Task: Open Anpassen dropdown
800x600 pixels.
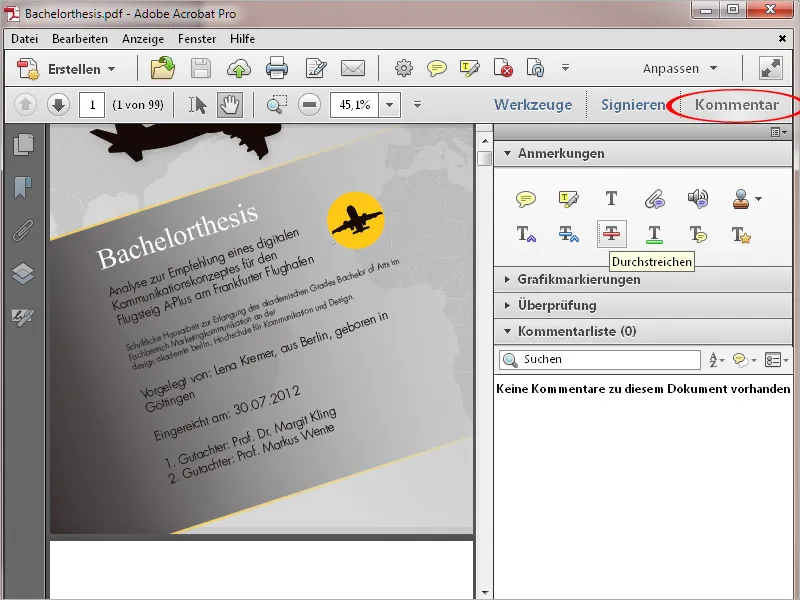Action: (680, 68)
